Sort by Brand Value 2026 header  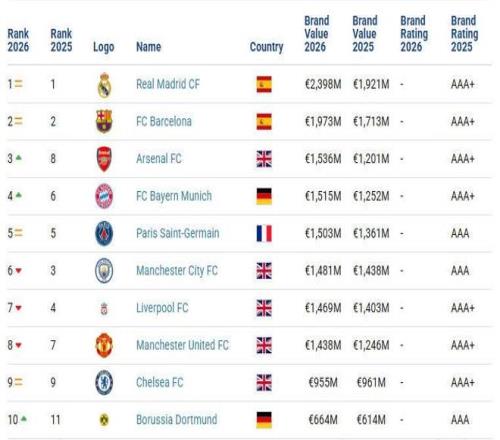pyautogui.click(x=317, y=34)
